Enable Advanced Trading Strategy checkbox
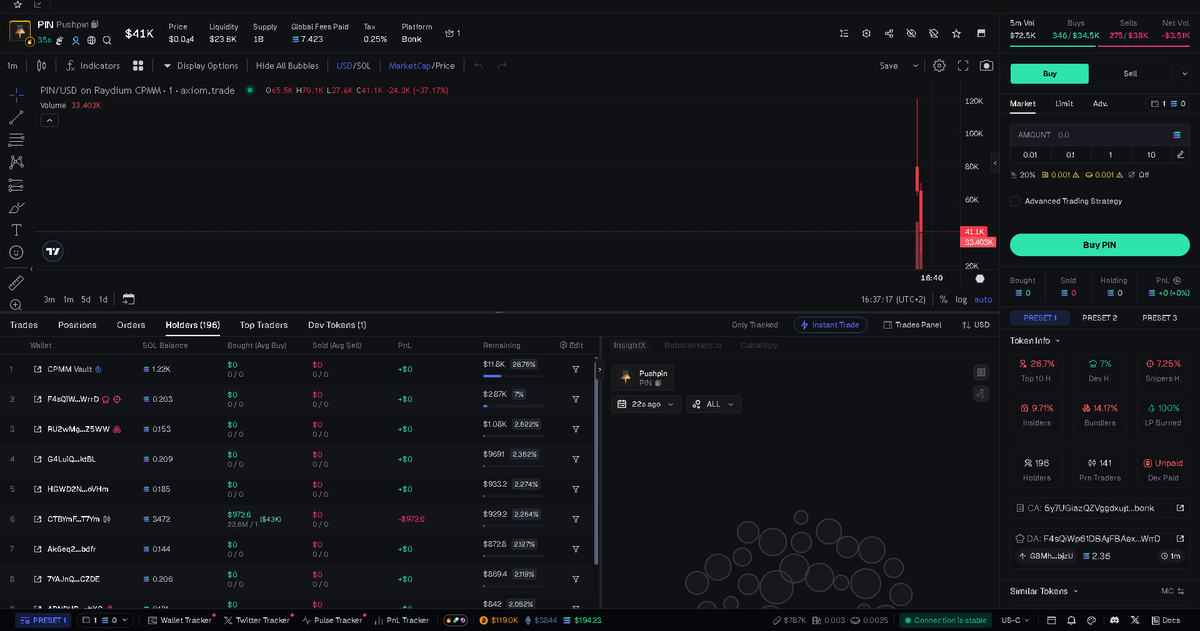This screenshot has width=1200, height=631. 1015,201
